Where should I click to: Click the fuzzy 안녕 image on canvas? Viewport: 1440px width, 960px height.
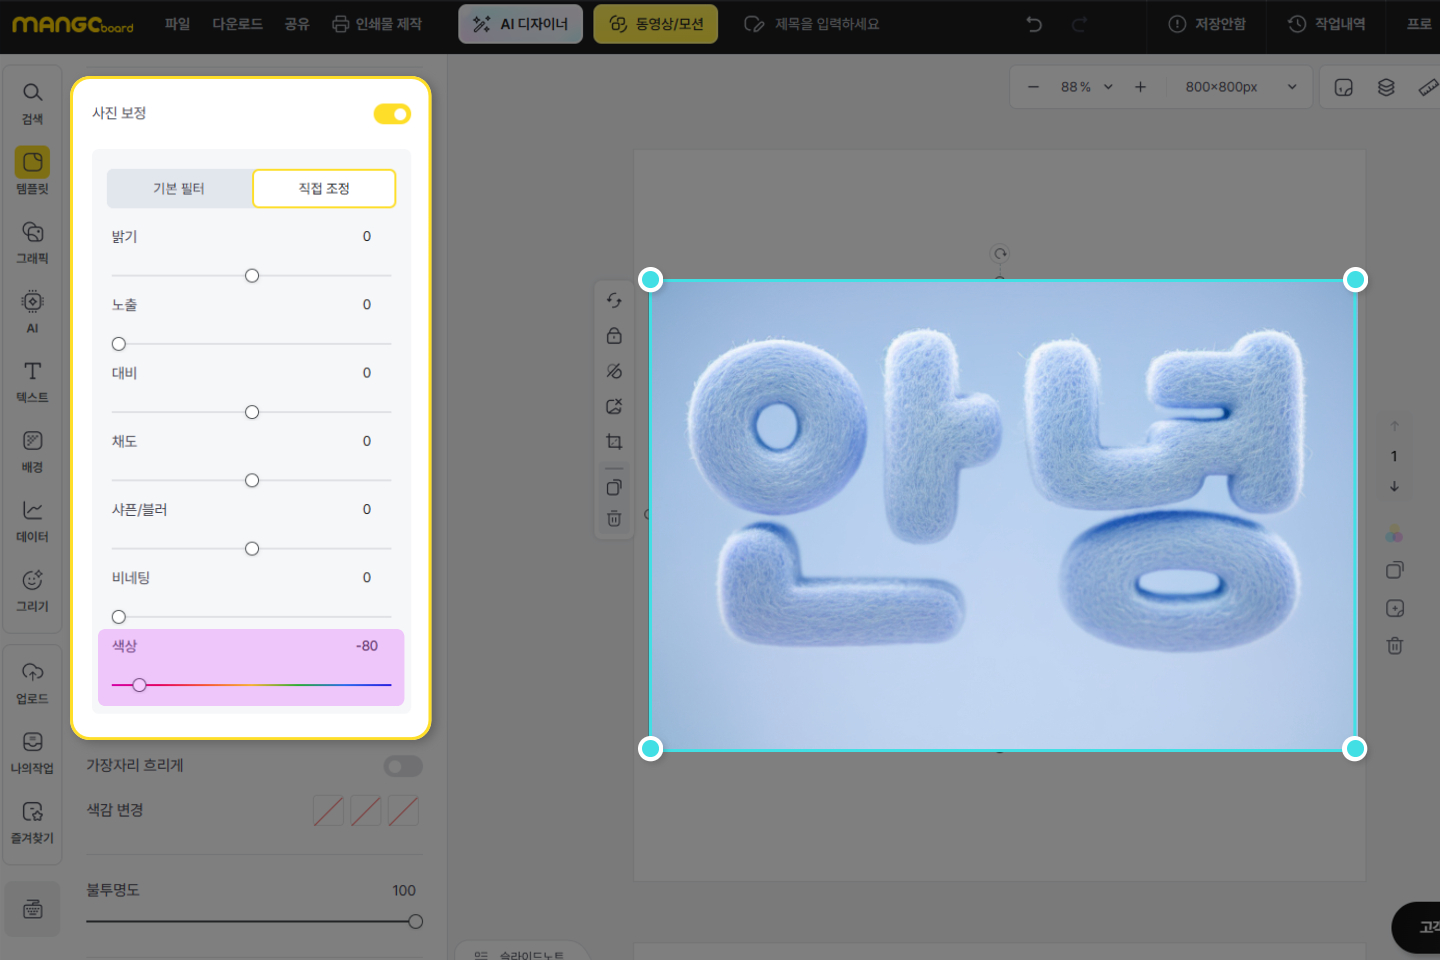click(x=1003, y=515)
